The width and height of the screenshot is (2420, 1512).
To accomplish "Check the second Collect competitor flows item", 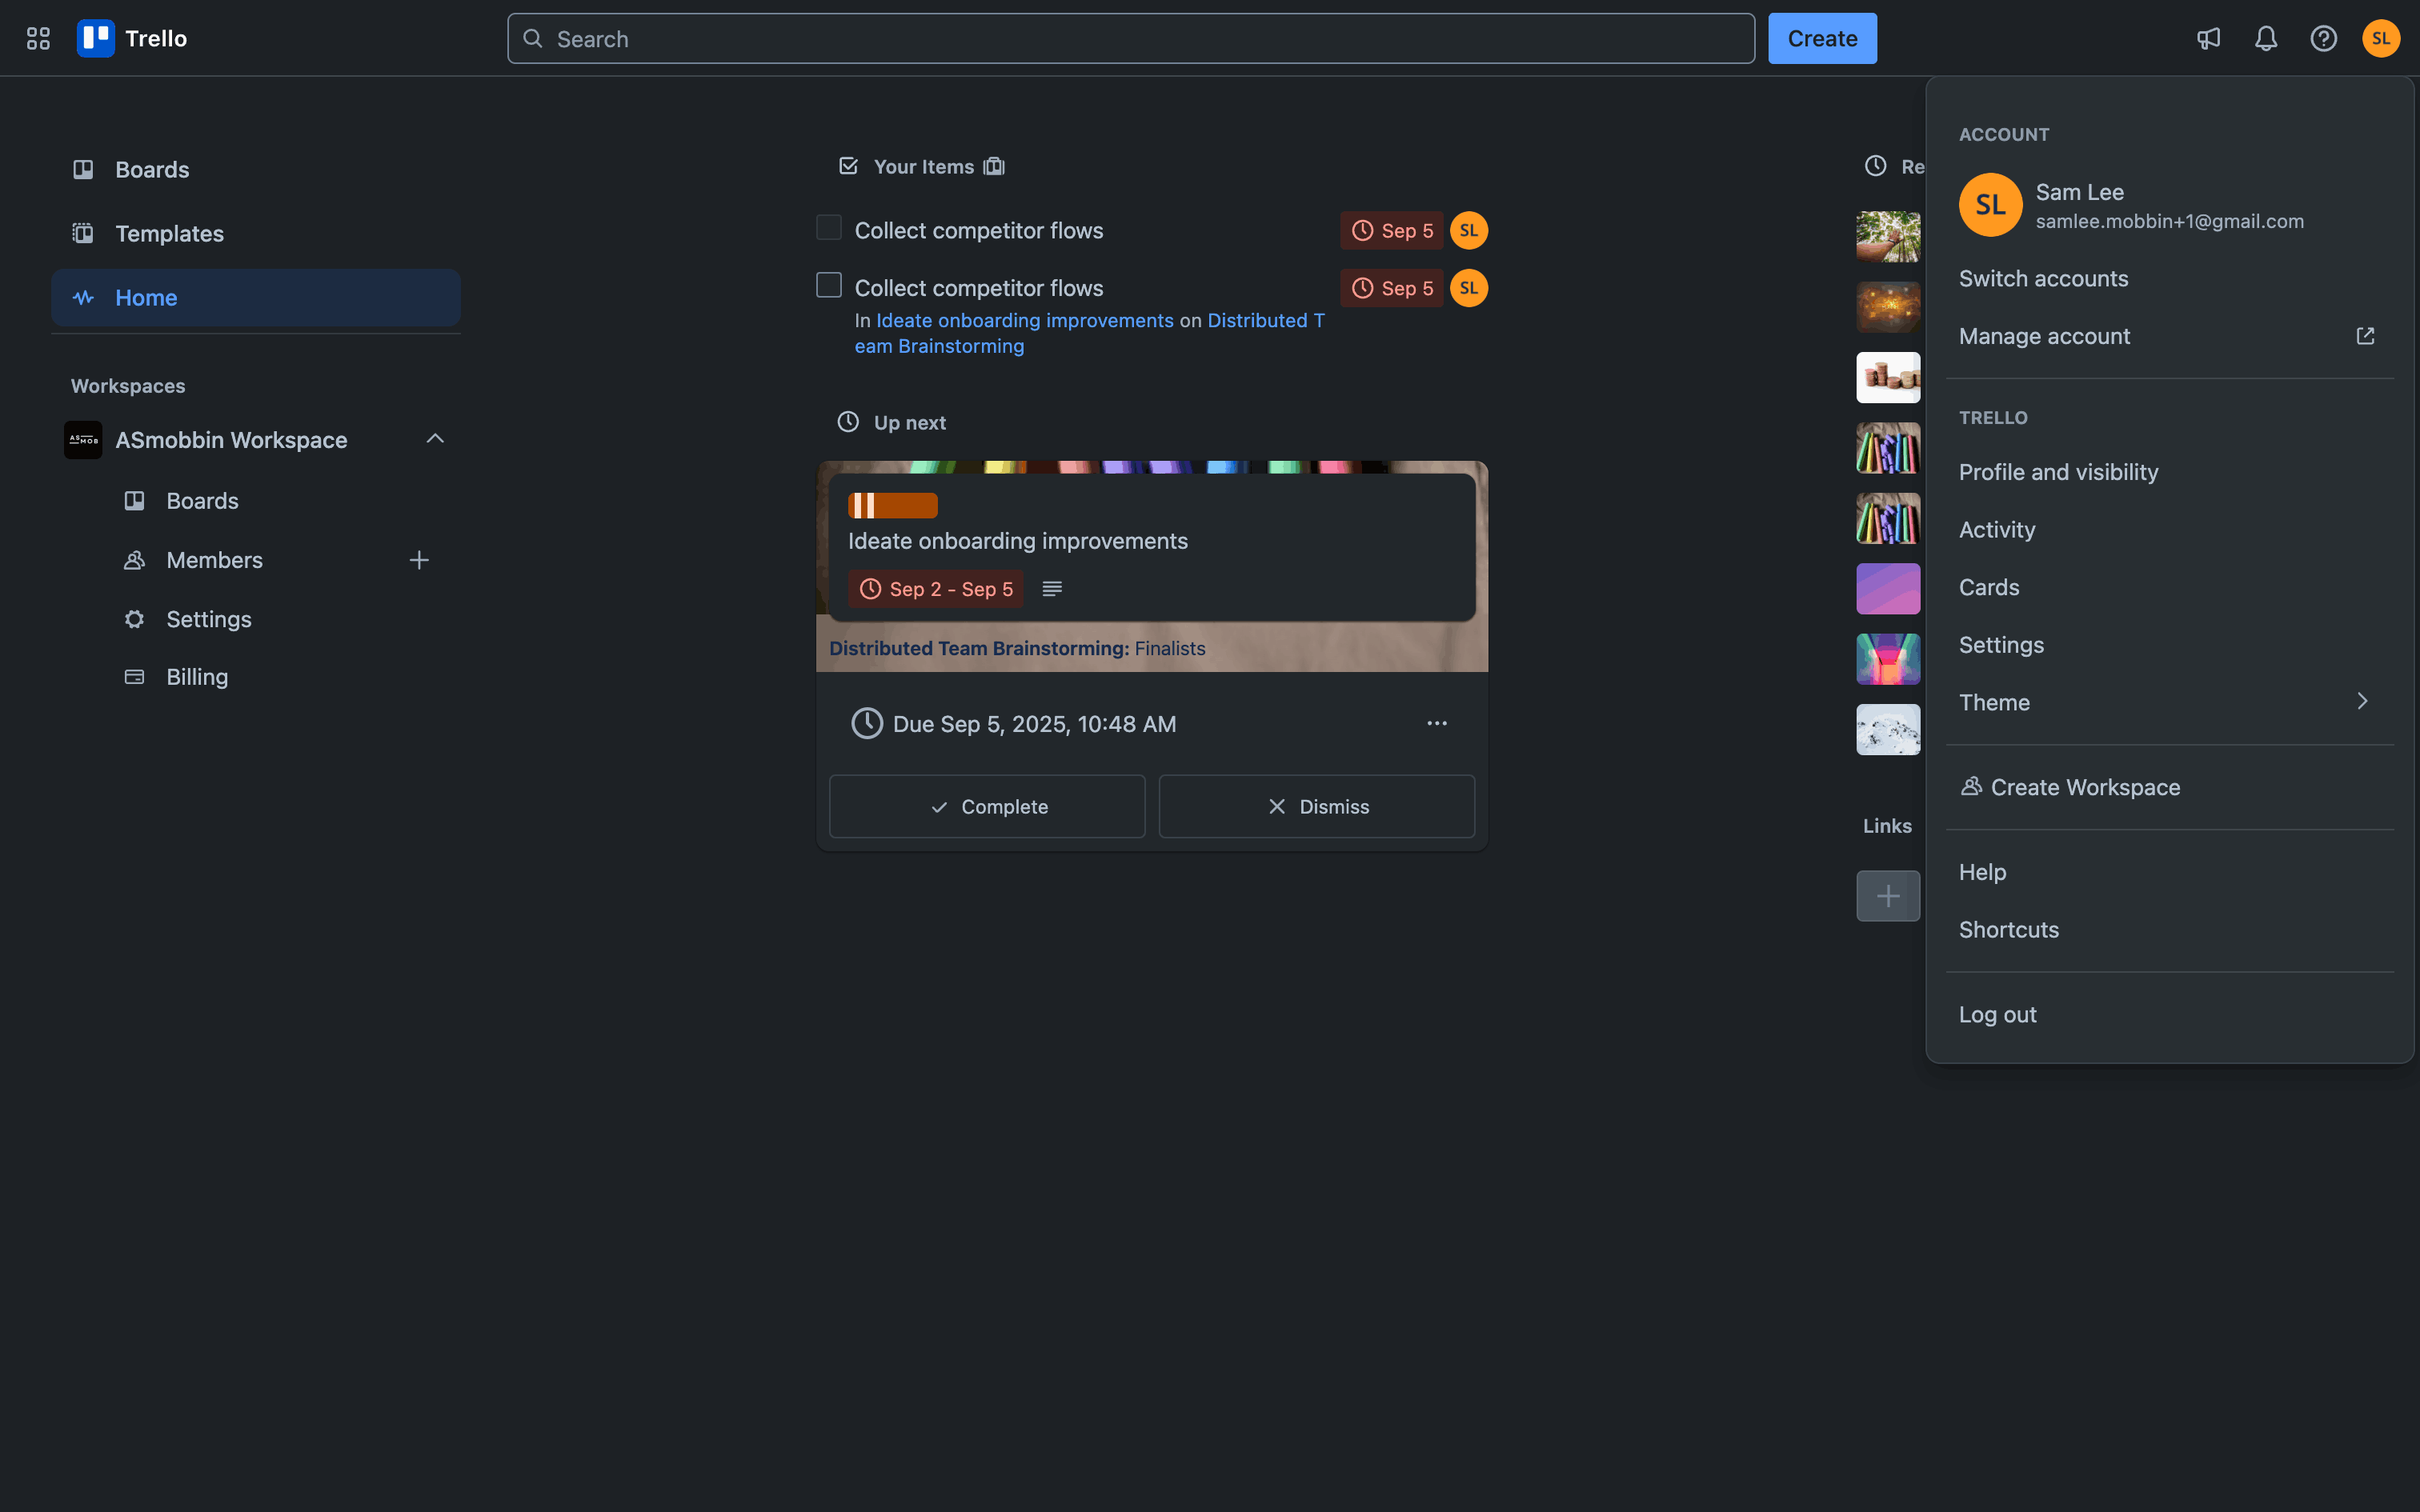I will tap(829, 286).
